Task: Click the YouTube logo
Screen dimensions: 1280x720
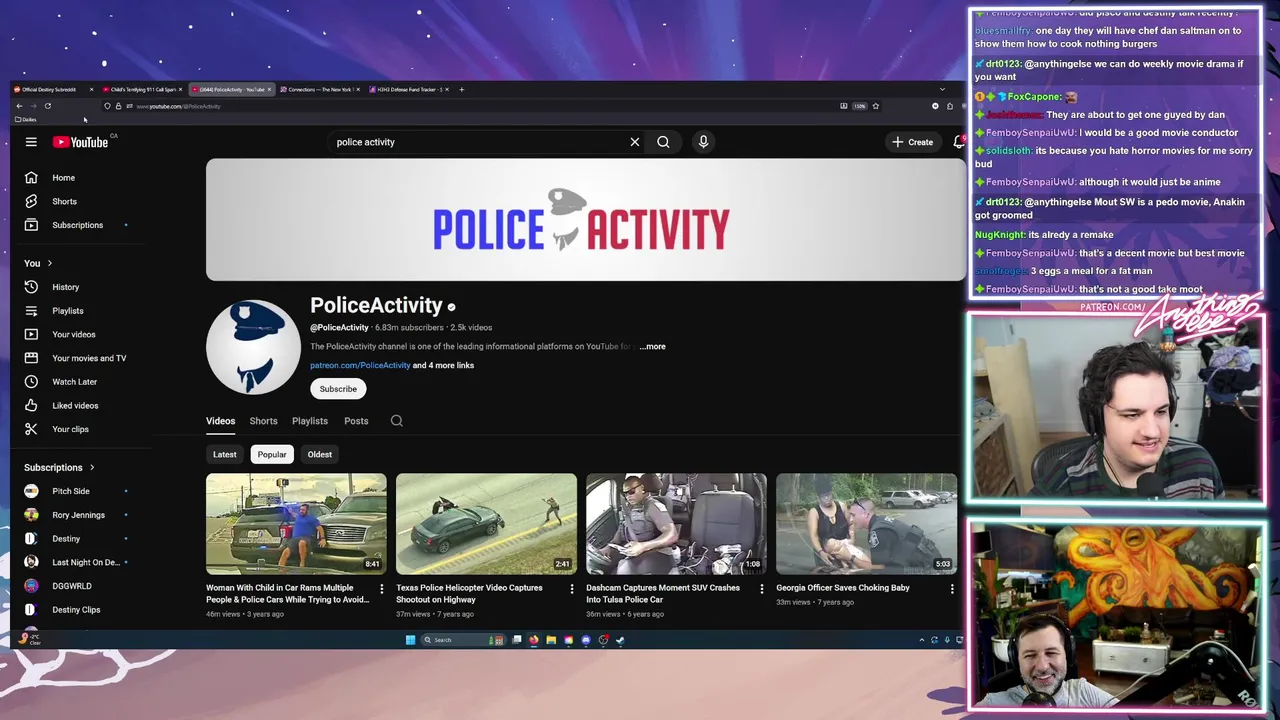Action: (x=81, y=142)
